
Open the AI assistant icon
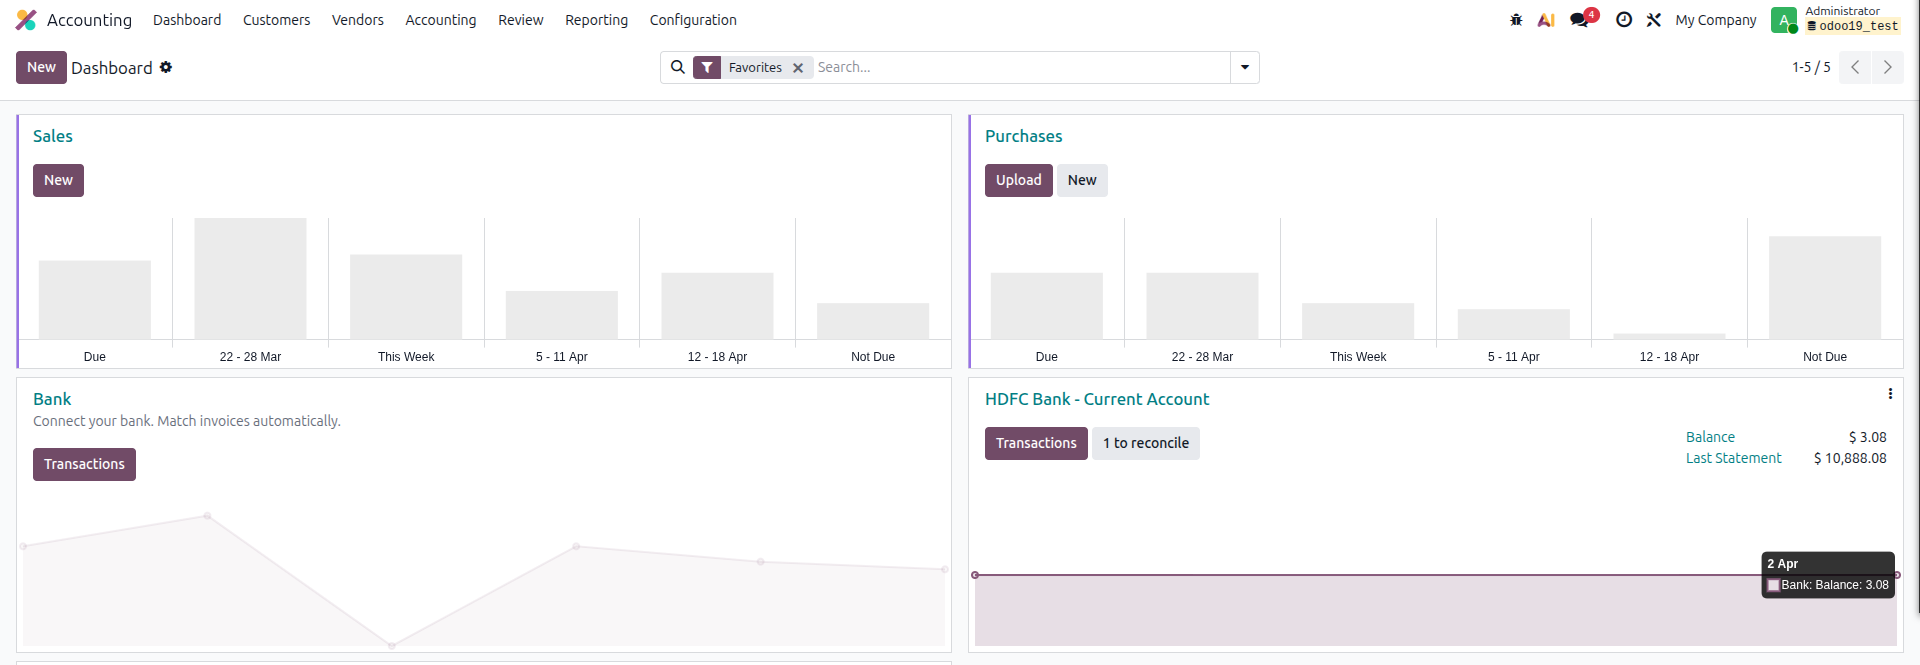[1546, 20]
